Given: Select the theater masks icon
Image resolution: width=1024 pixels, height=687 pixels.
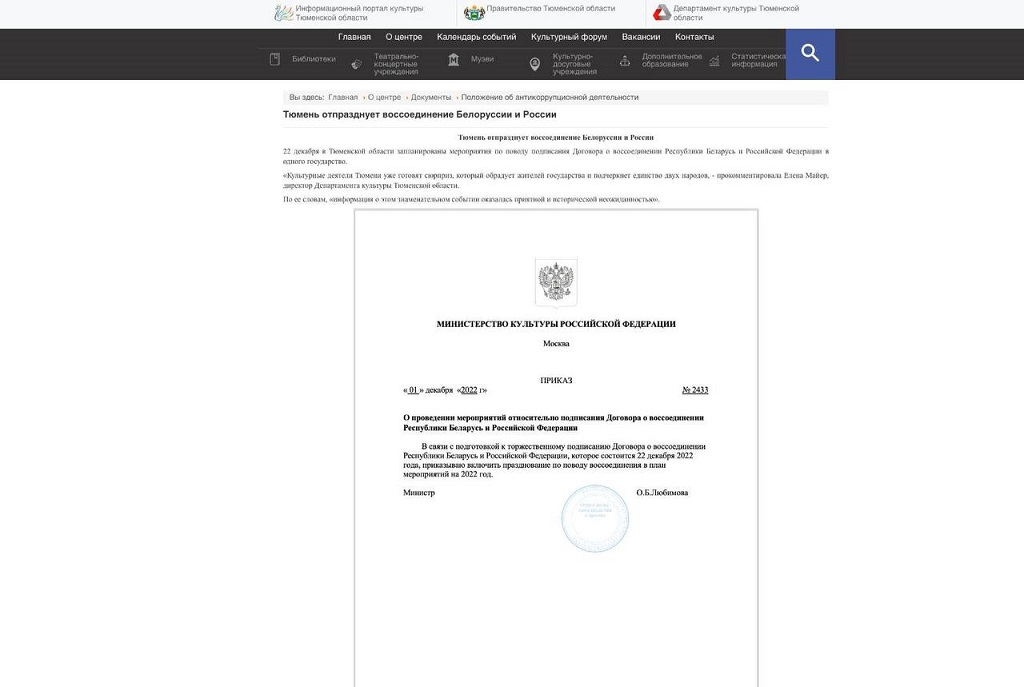Looking at the screenshot, I should tap(357, 64).
